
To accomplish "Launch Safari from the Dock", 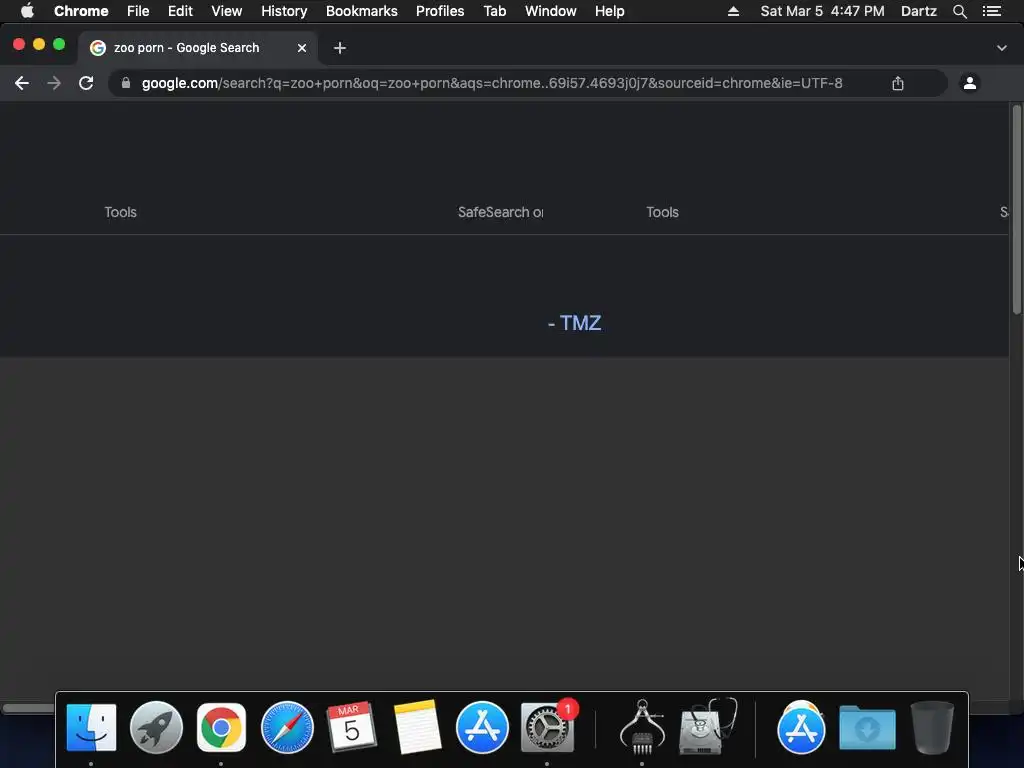I will [287, 727].
